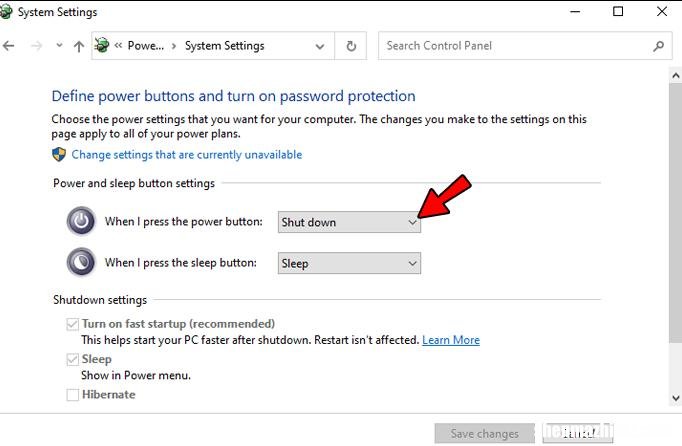Go up one level with up arrow

tap(79, 46)
